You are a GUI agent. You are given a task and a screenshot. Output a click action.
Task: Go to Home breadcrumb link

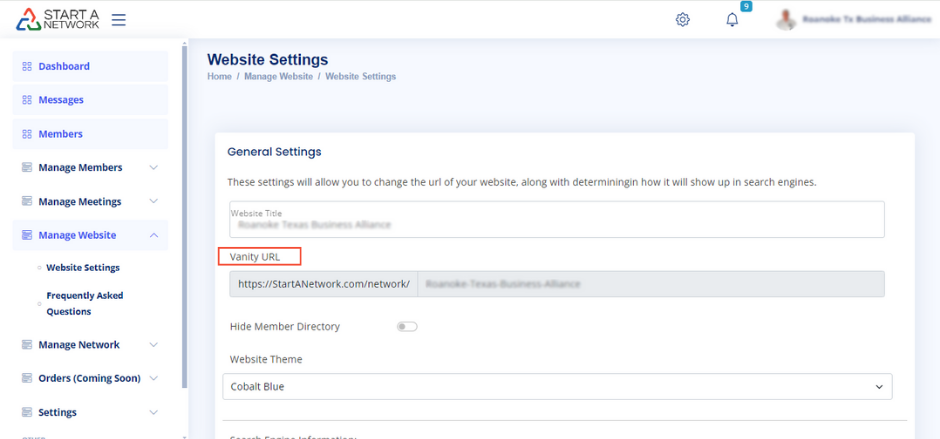pyautogui.click(x=219, y=77)
